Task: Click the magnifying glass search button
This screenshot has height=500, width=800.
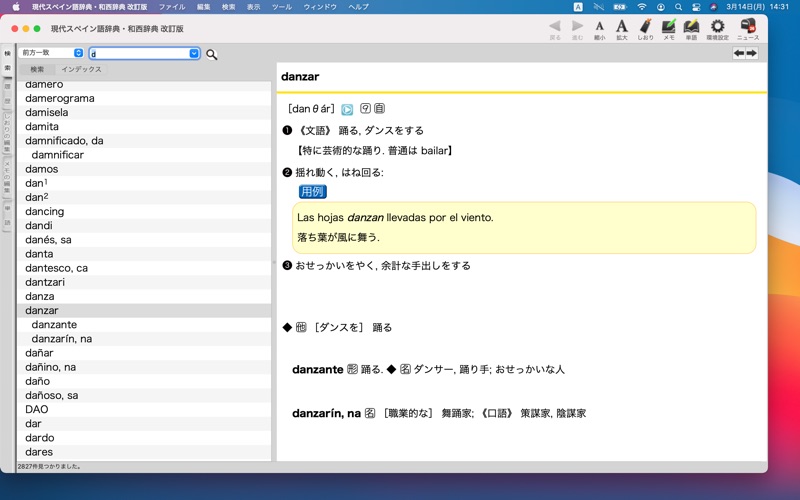Action: [212, 54]
